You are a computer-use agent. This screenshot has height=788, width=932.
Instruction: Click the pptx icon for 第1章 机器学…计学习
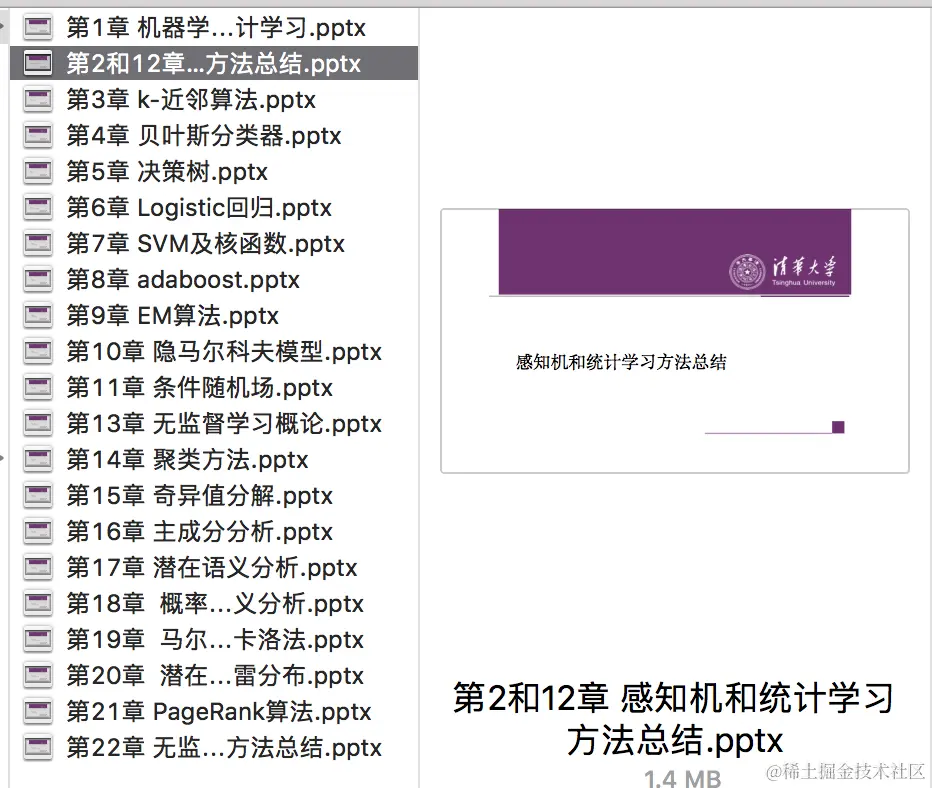click(x=37, y=27)
